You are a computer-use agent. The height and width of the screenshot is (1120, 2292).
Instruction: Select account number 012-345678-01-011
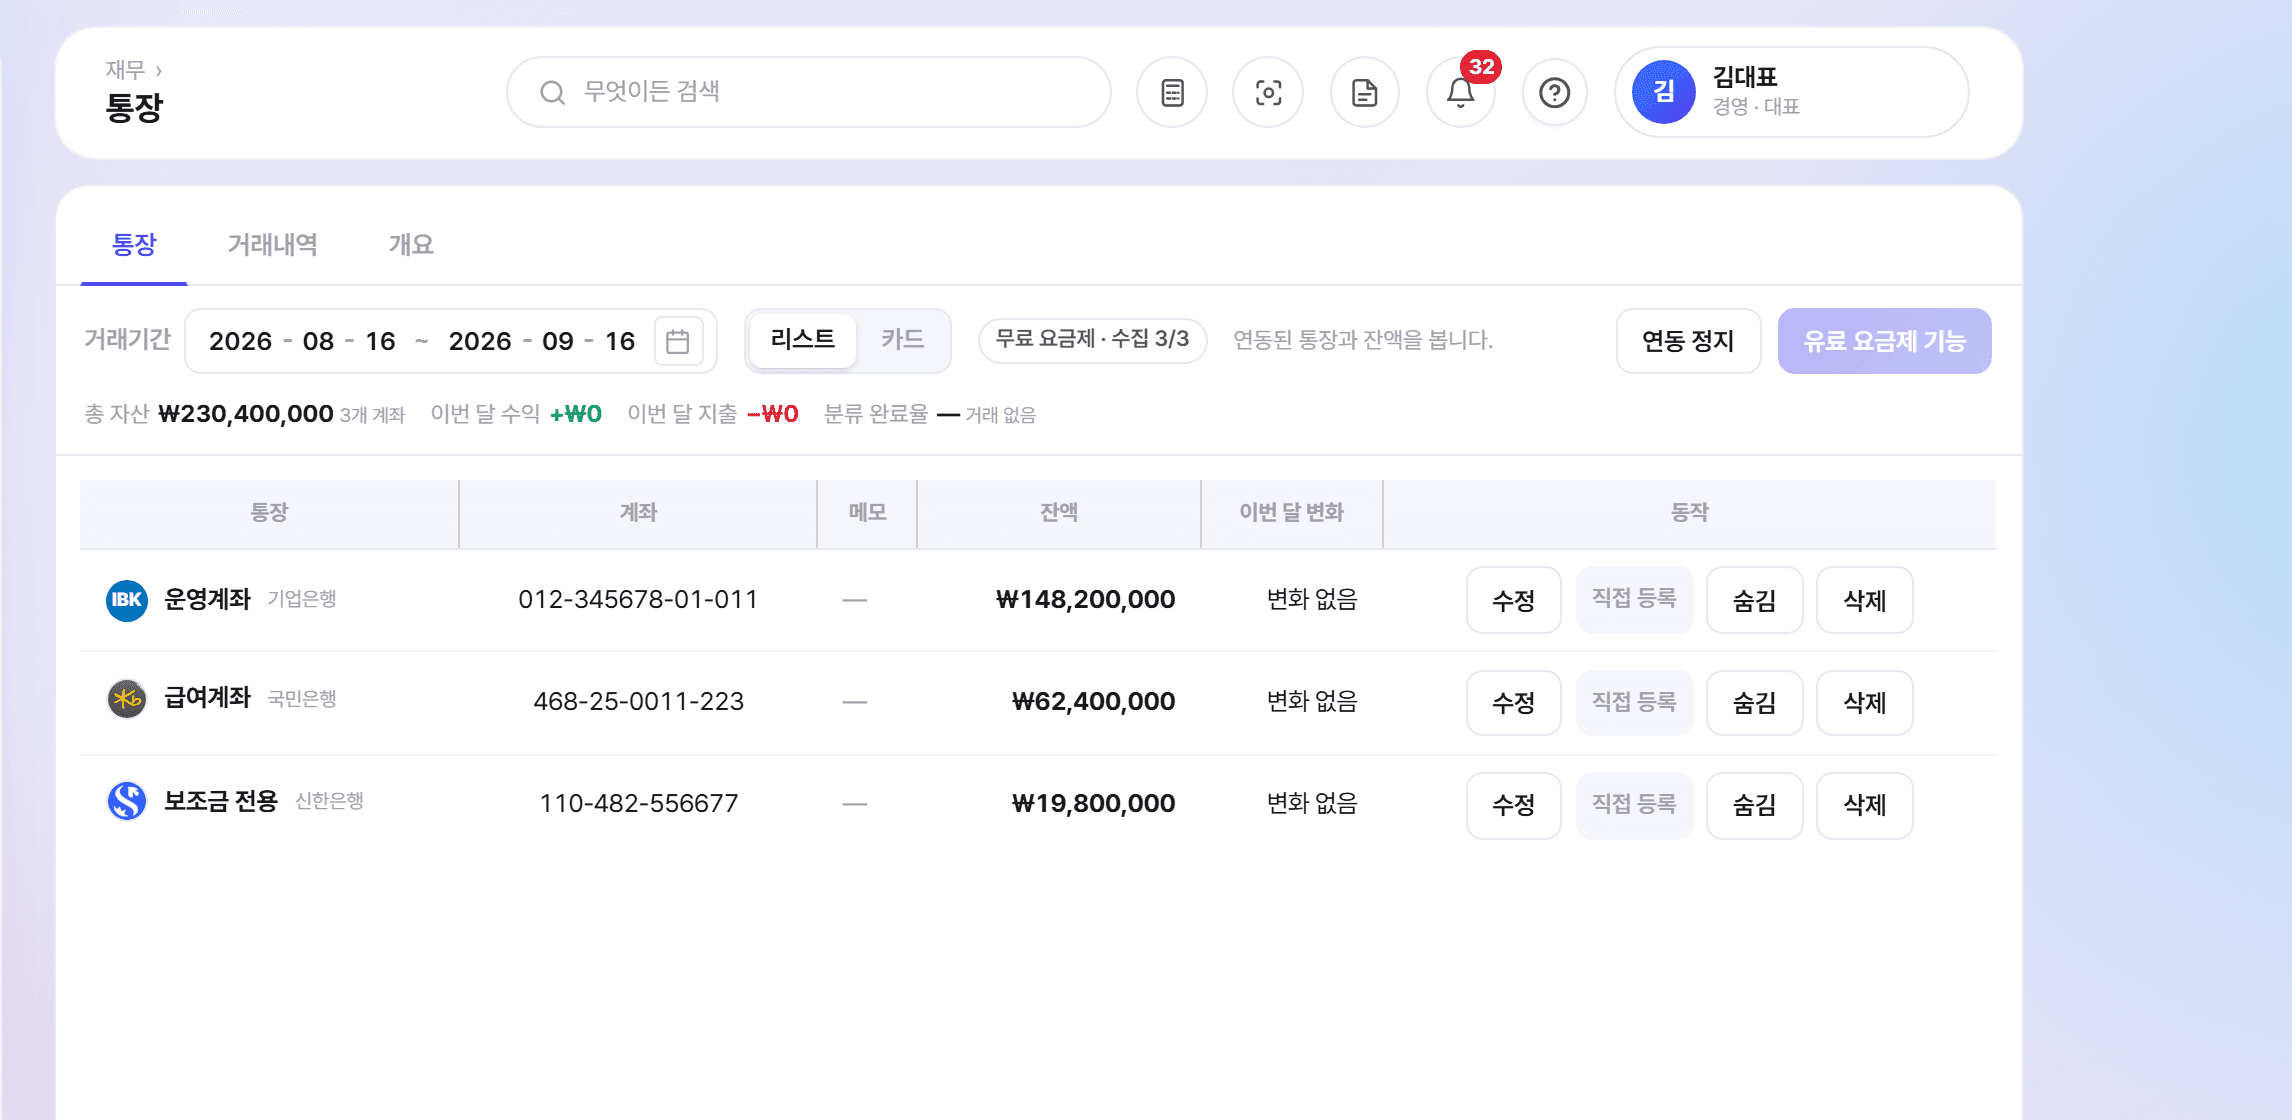coord(638,600)
